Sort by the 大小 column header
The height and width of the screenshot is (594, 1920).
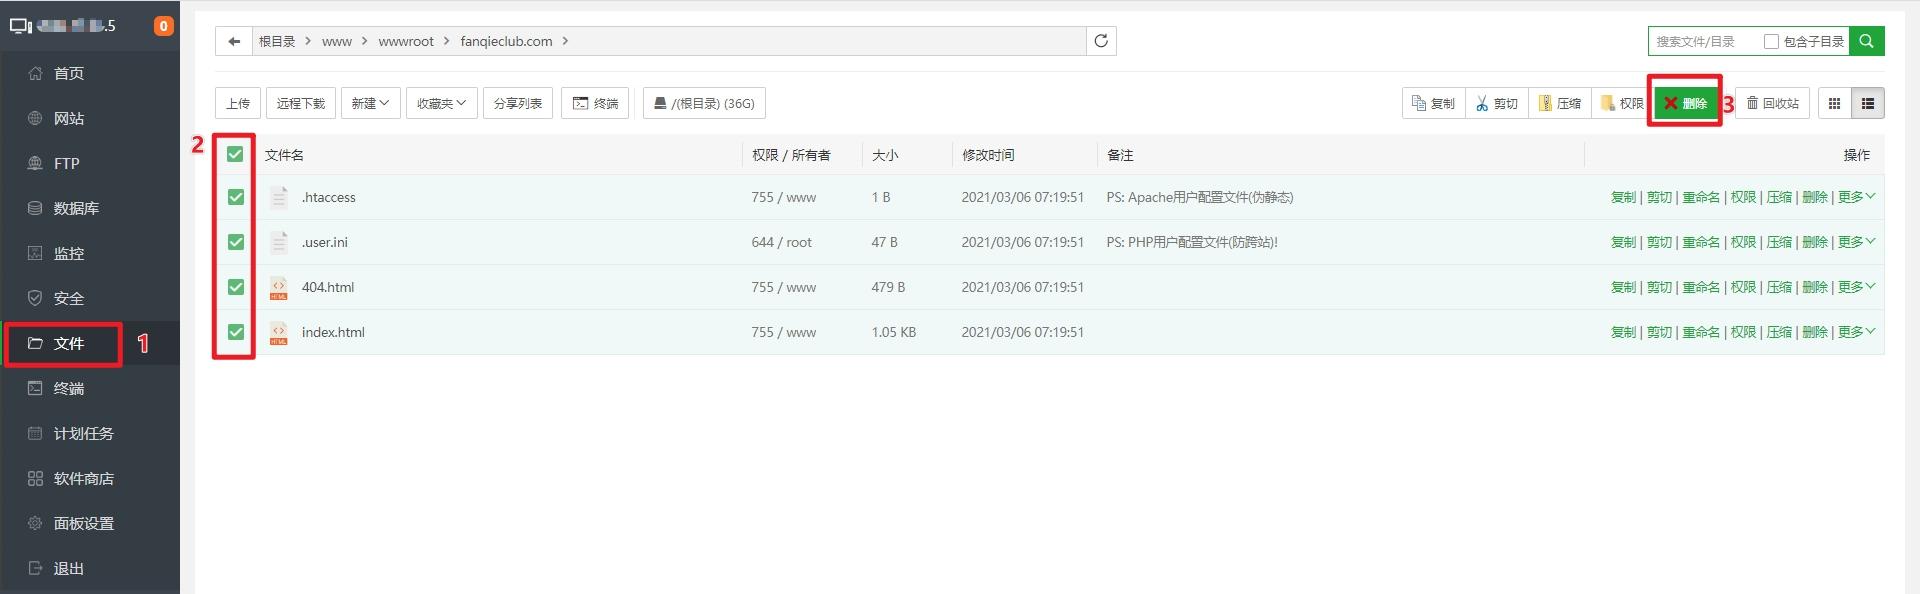point(885,155)
